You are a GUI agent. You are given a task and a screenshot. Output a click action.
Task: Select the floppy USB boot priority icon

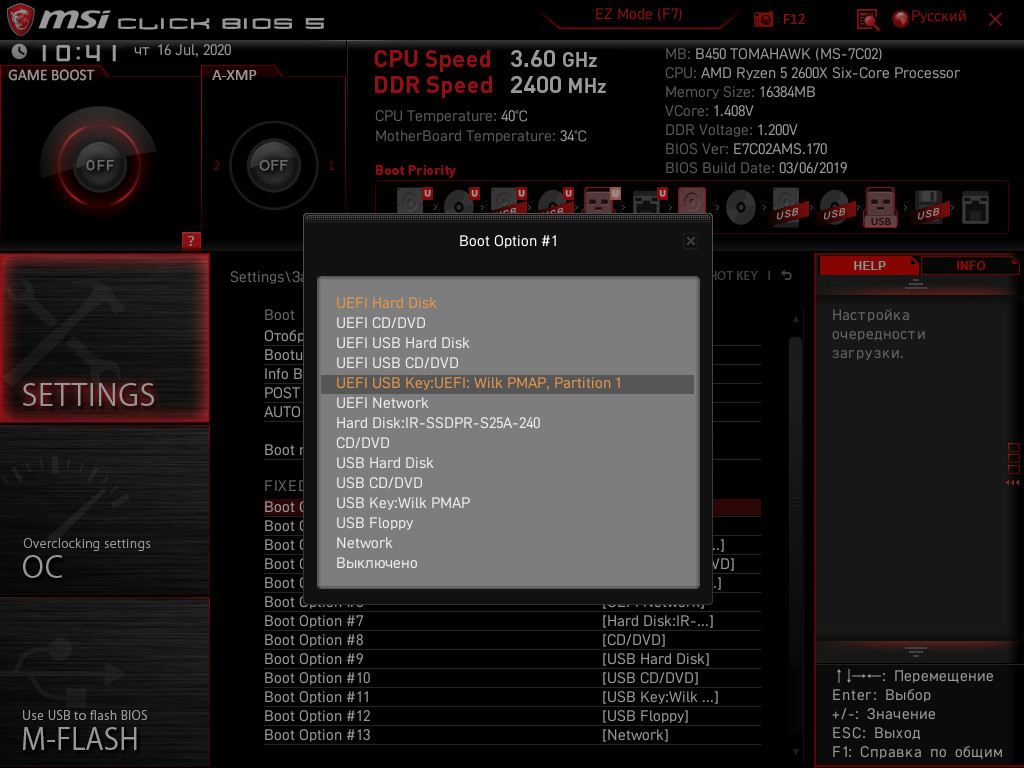tap(928, 208)
